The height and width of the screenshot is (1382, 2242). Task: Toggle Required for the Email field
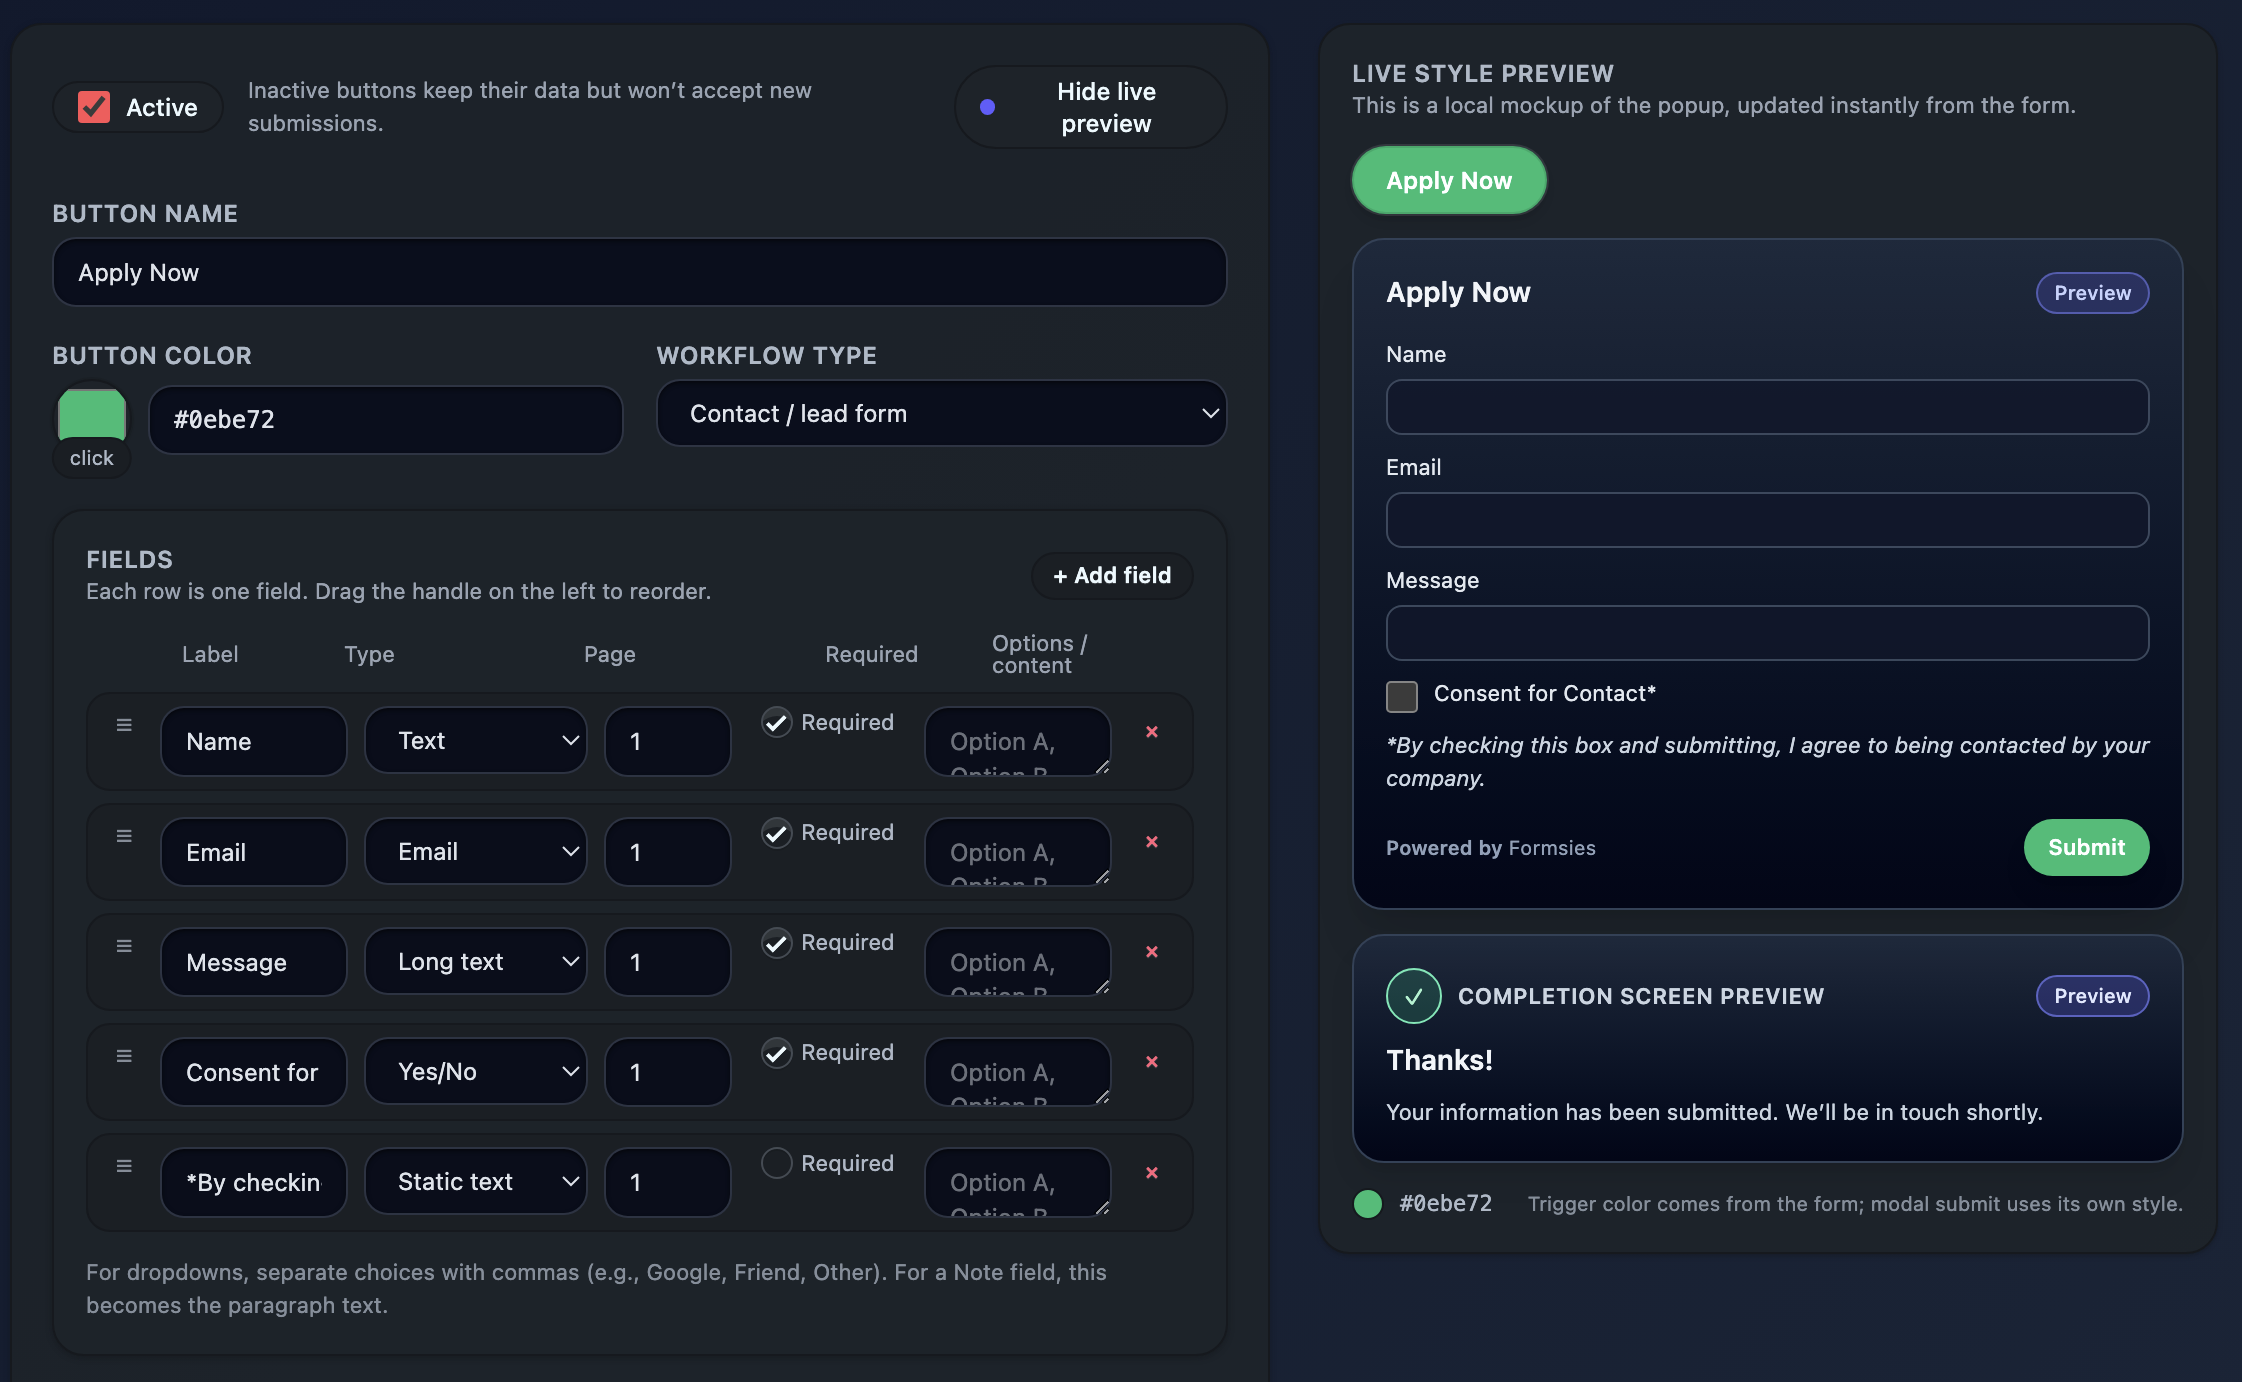click(x=777, y=833)
